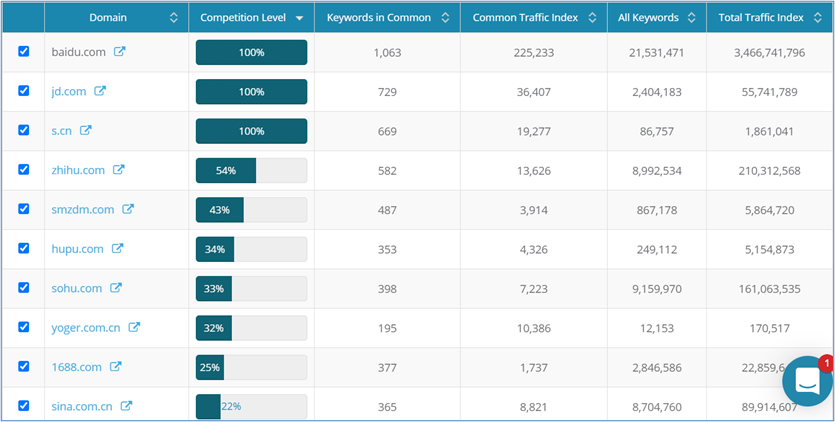Open the yoger.com.cn domain link
This screenshot has height=422, width=835.
click(86, 328)
